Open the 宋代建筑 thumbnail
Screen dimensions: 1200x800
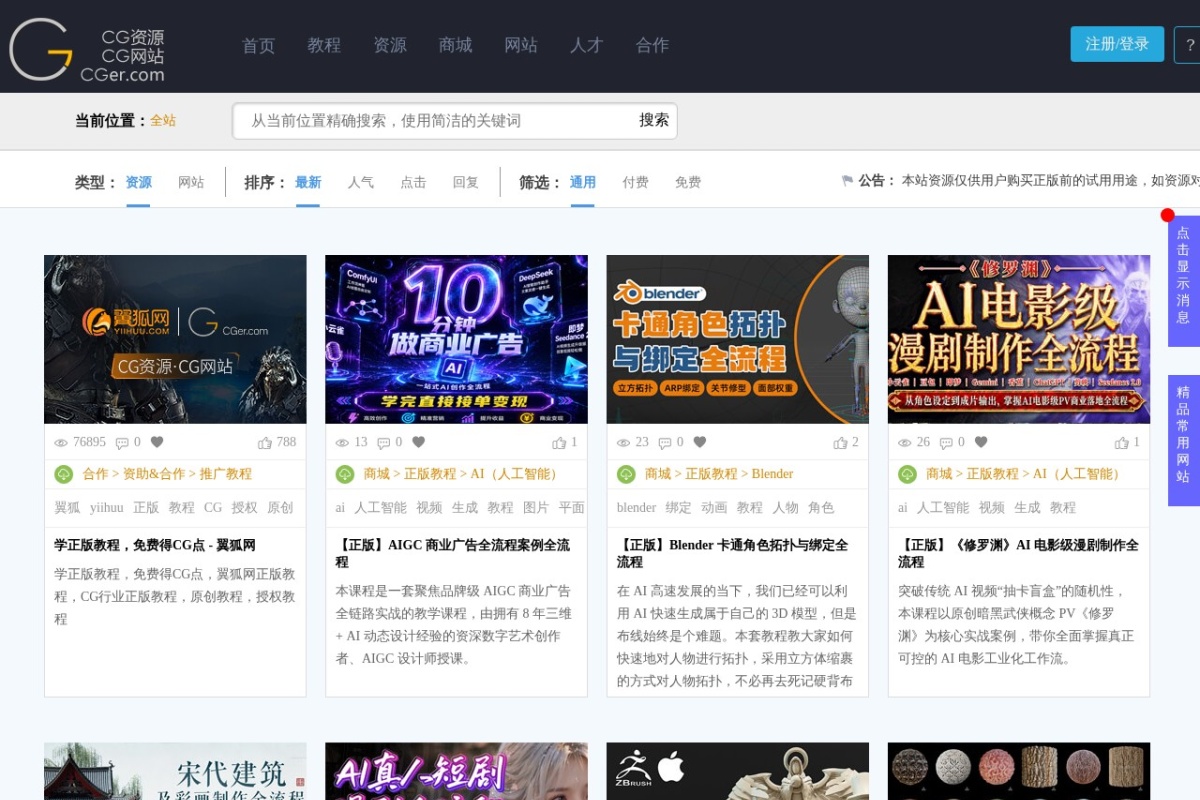175,771
